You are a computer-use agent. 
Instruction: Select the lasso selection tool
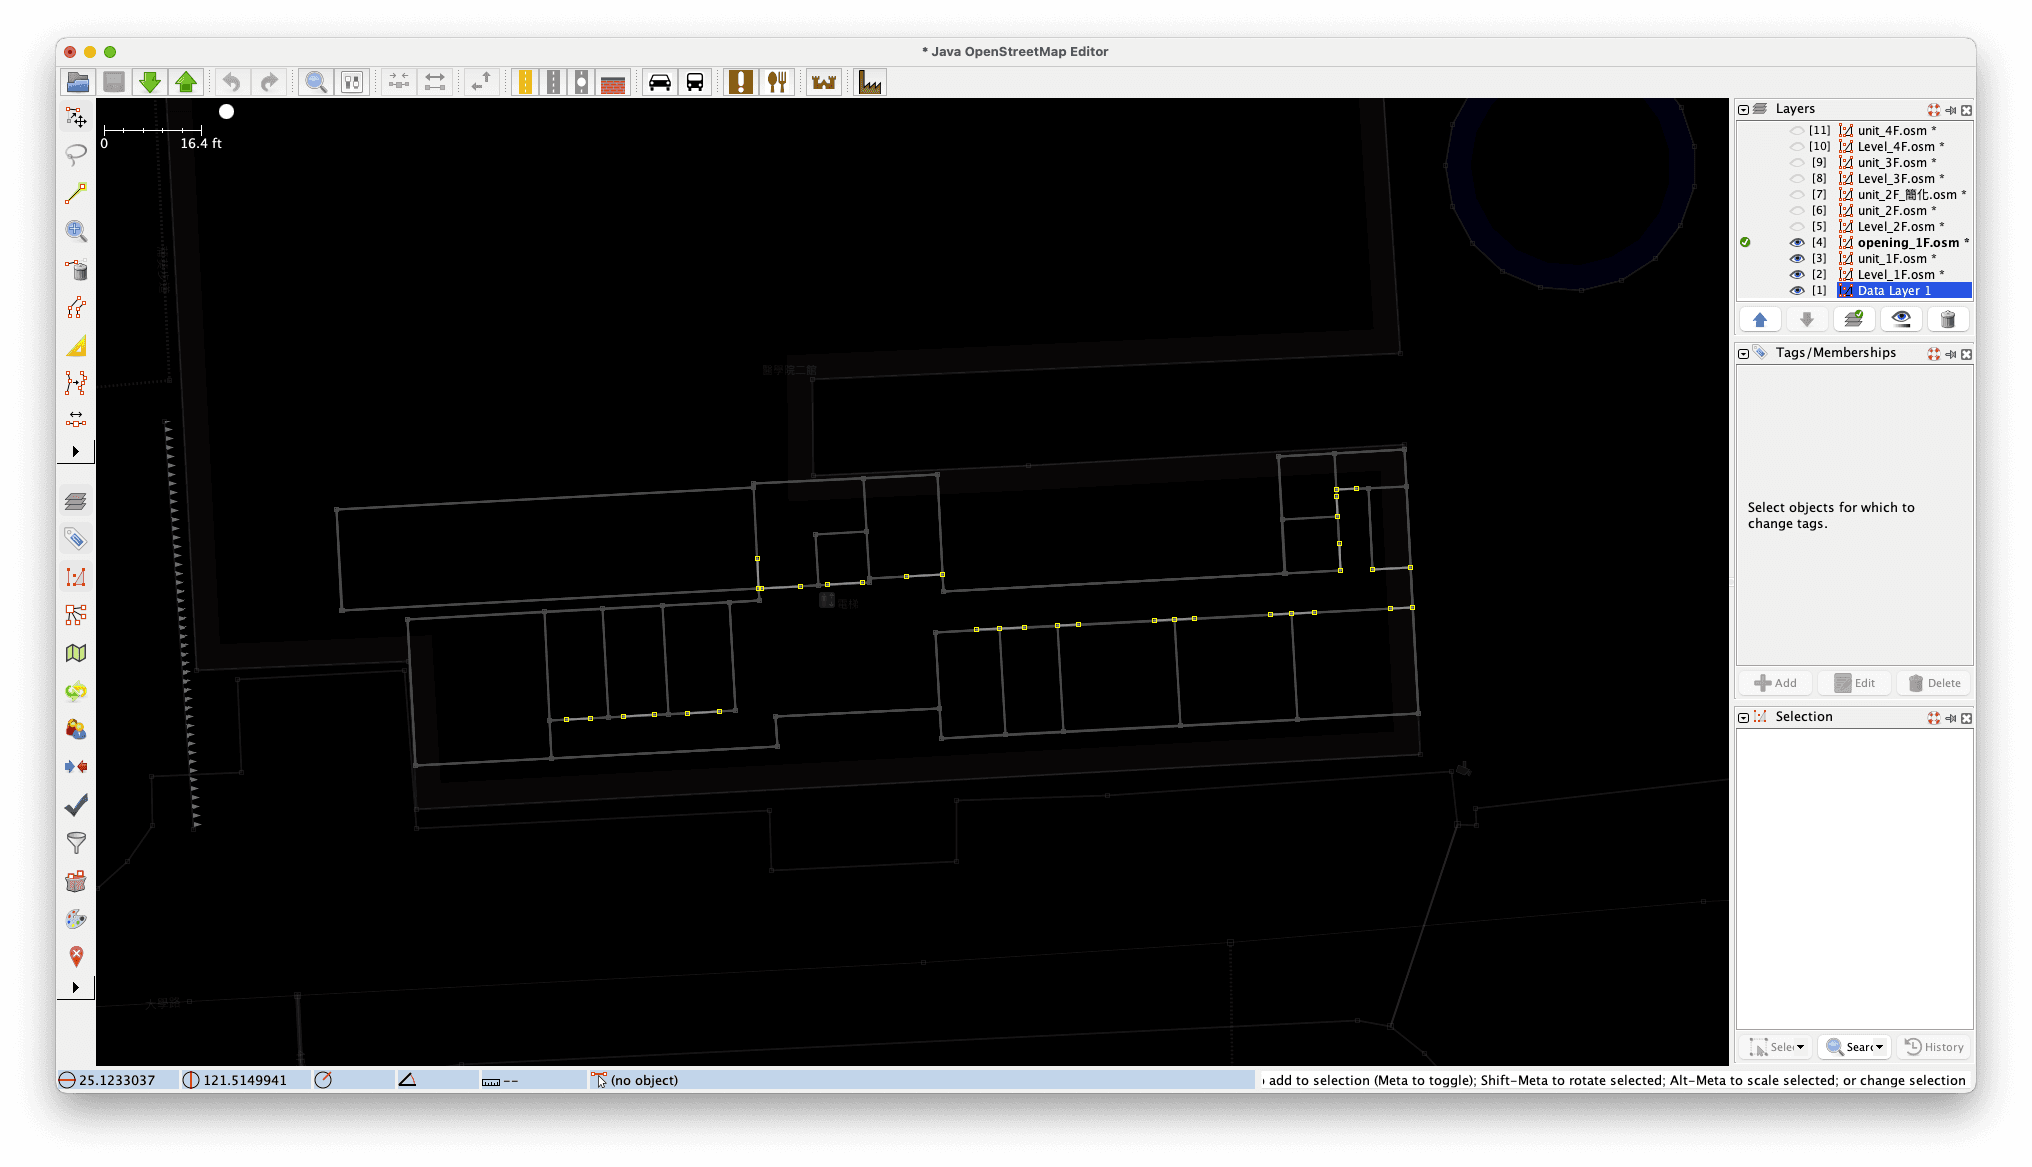pos(76,155)
